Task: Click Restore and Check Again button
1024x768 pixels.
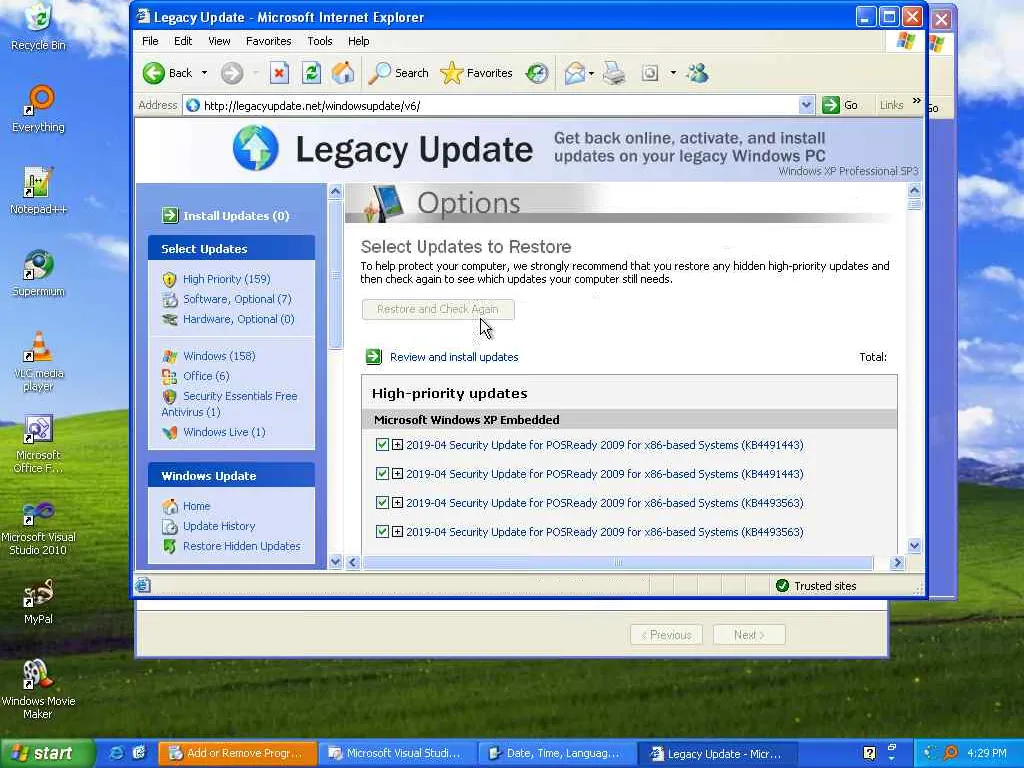Action: 438,310
